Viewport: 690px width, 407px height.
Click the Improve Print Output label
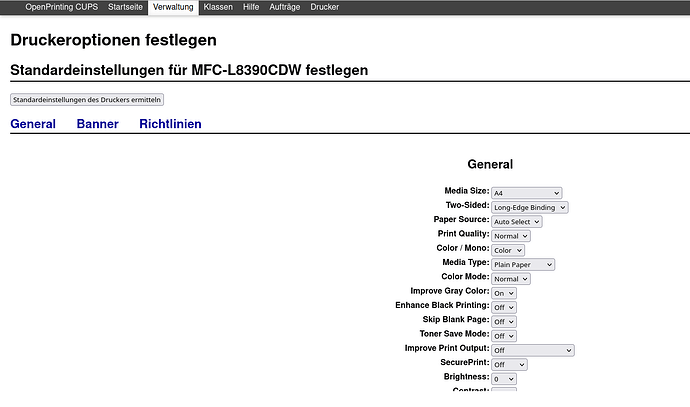(447, 348)
